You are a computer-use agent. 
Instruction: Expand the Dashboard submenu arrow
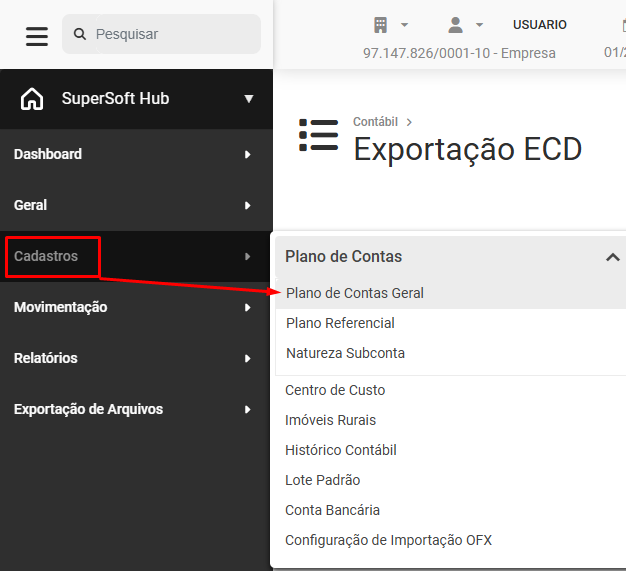(x=248, y=155)
